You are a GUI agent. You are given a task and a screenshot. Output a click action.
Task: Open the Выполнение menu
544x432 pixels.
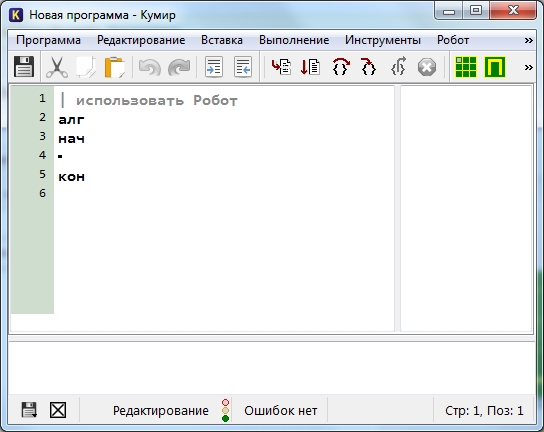tap(294, 40)
